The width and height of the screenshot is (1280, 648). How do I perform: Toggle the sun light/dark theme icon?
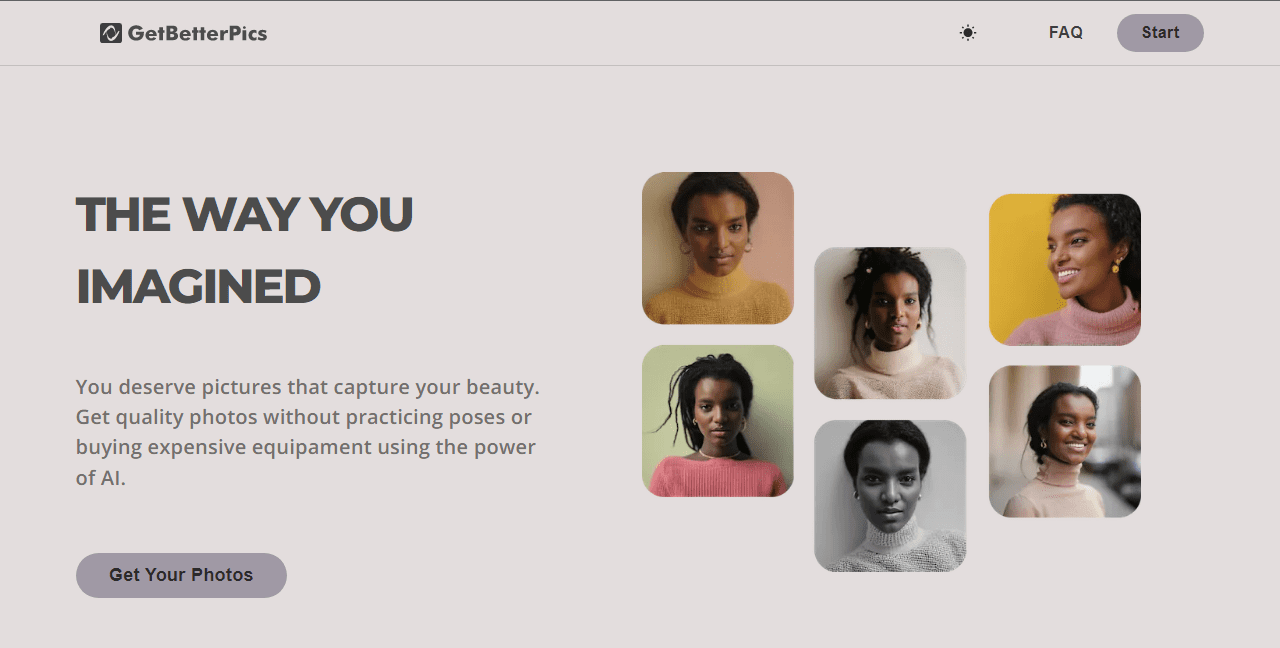tap(968, 33)
